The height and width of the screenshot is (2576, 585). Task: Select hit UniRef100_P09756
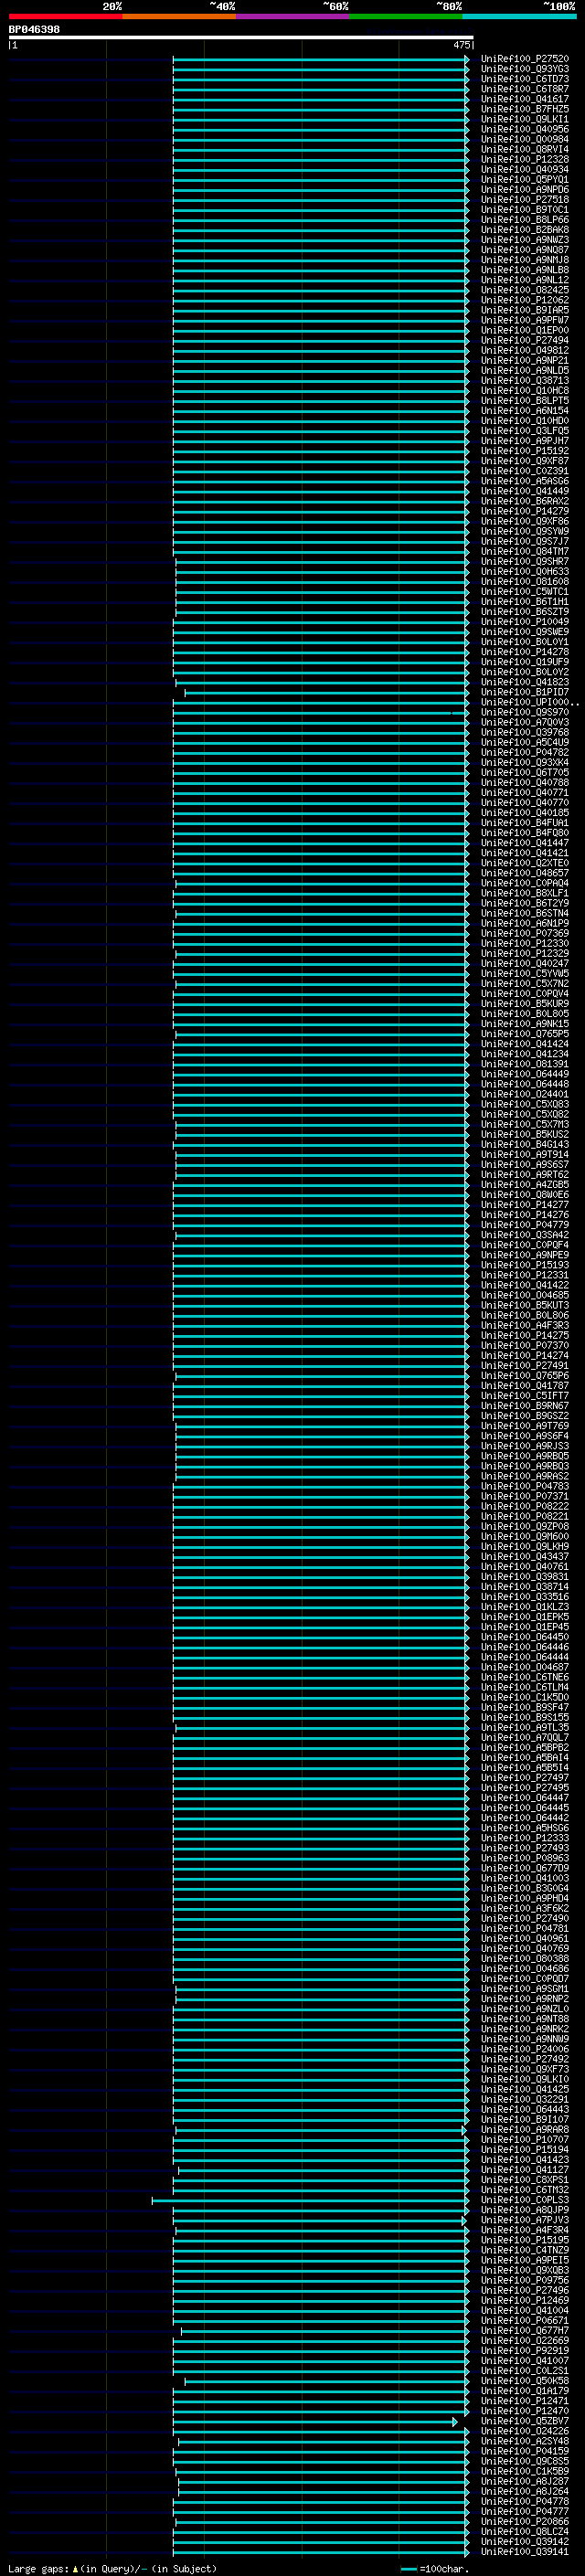tap(524, 2280)
